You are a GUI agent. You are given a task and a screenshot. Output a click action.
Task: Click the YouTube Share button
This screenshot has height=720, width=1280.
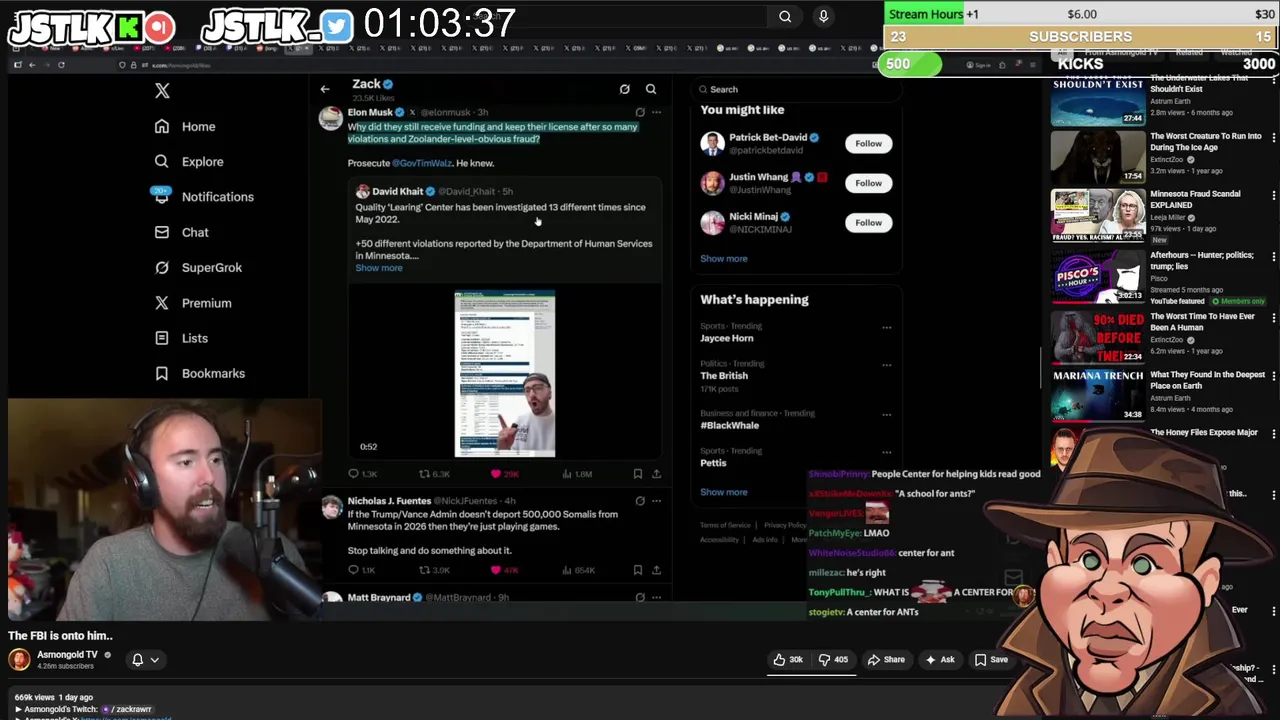tap(886, 660)
